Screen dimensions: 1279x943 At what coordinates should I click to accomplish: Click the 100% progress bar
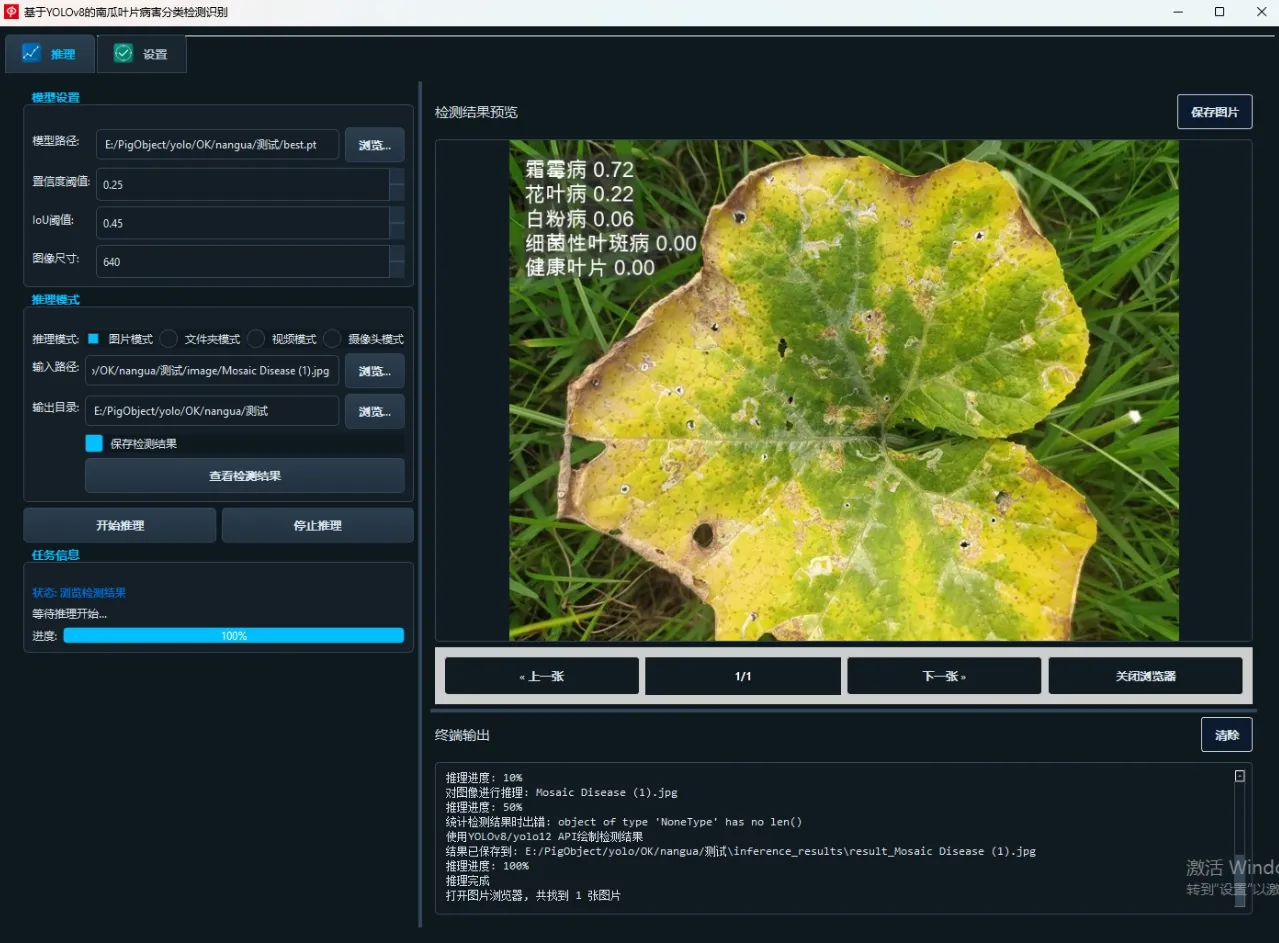(233, 636)
